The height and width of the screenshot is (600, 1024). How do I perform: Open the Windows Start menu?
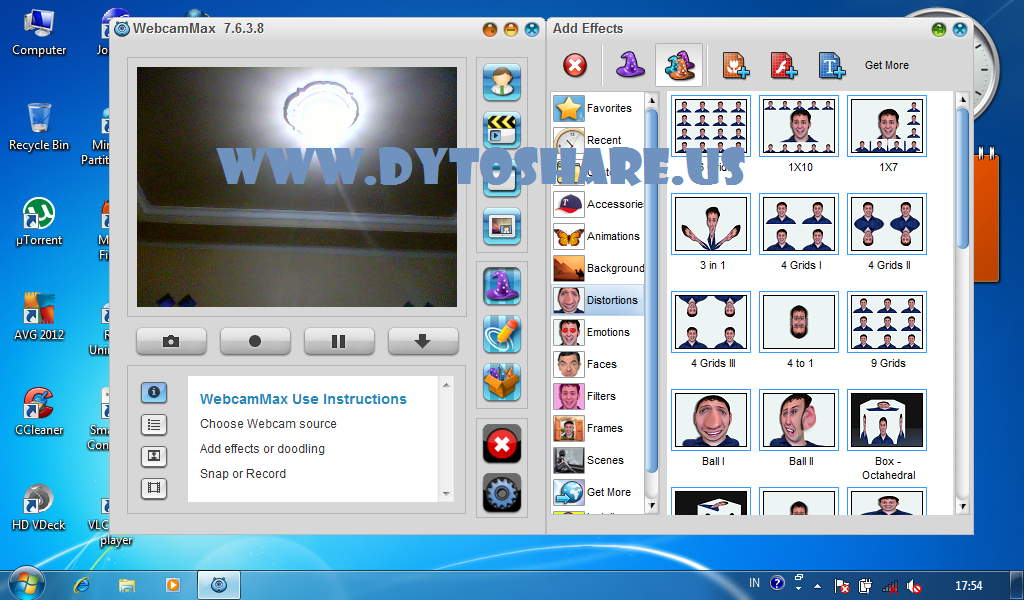(26, 583)
